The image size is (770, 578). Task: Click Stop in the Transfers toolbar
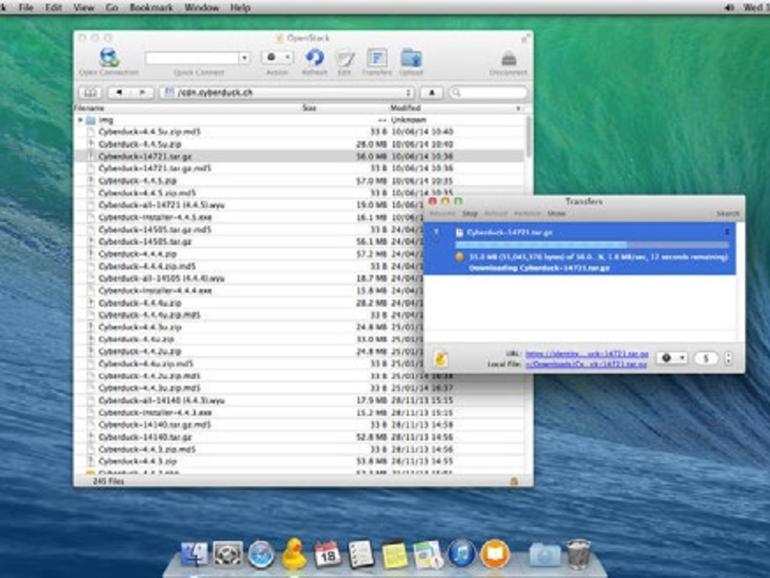pyautogui.click(x=469, y=214)
